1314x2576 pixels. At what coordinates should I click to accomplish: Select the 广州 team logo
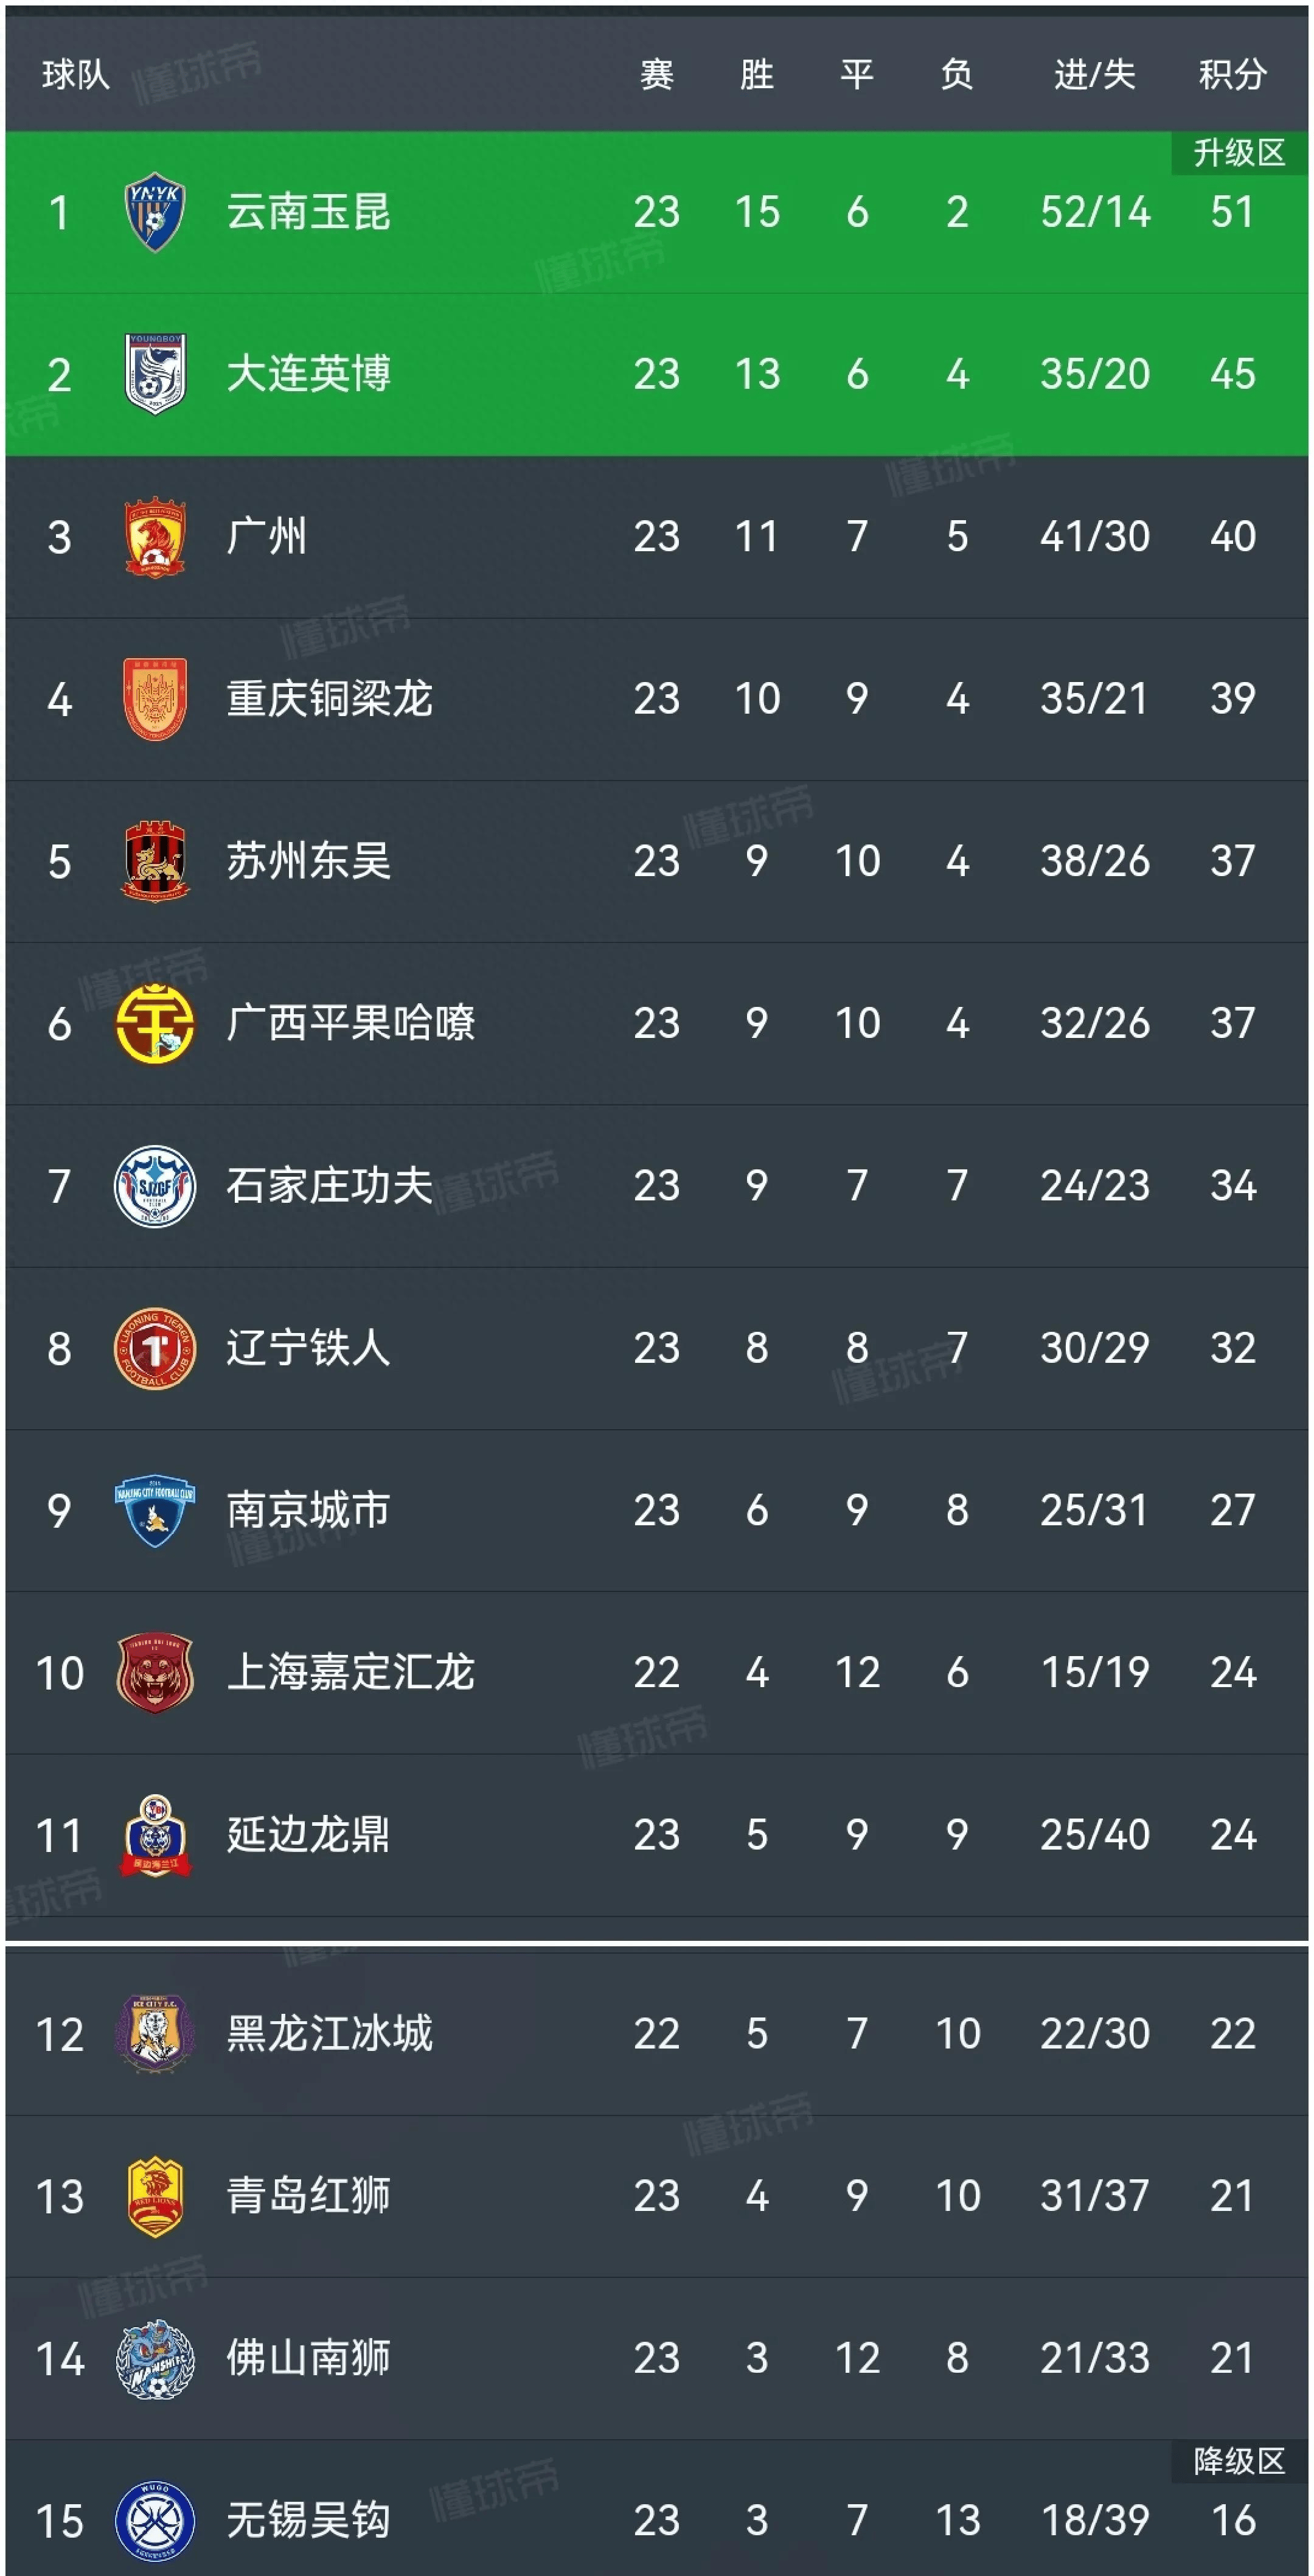(154, 537)
